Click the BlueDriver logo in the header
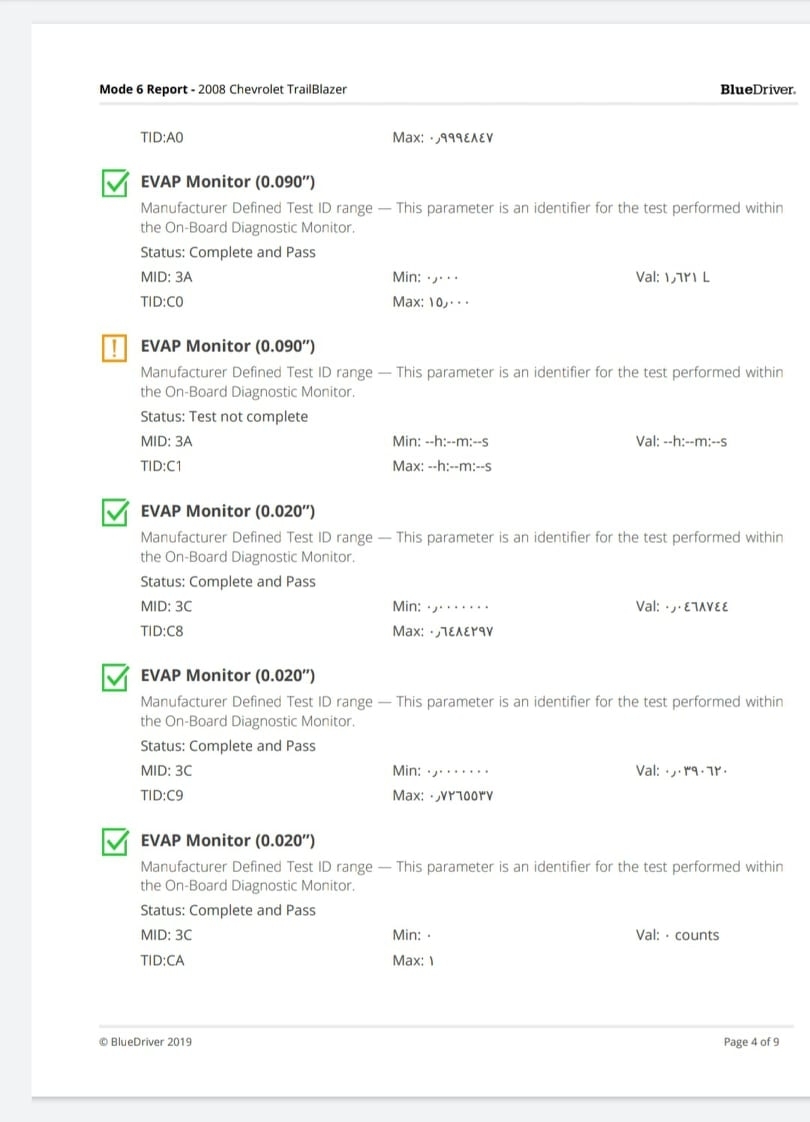The width and height of the screenshot is (810, 1122). pyautogui.click(x=757, y=89)
